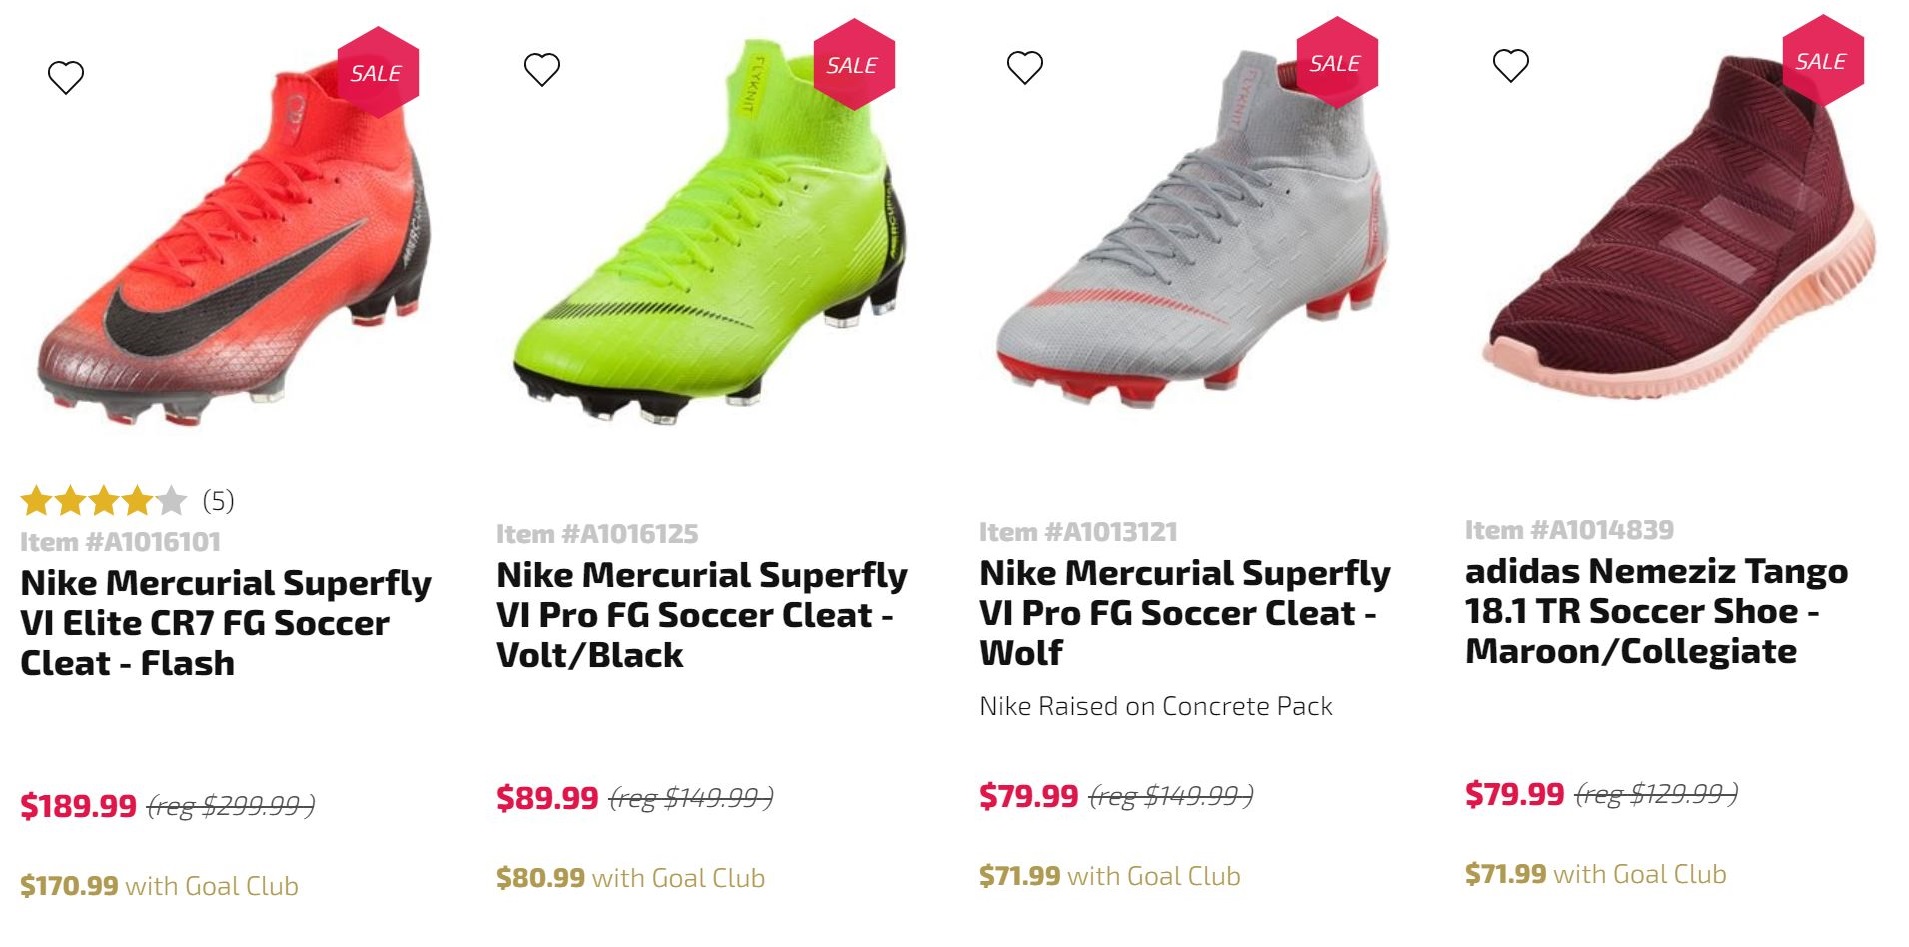
Task: Click SALE badge on maroon adidas shoe
Action: point(1822,61)
